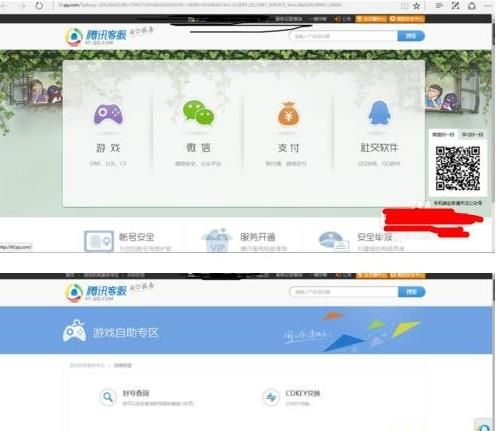
Task: Select the second tab above the QR code
Action: (x=472, y=135)
